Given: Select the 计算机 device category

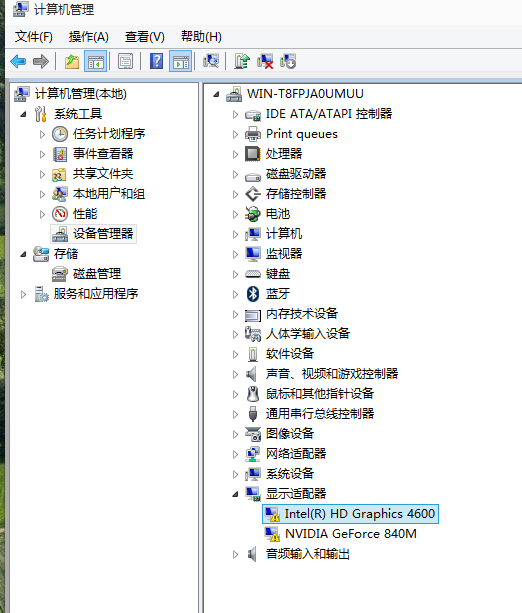Looking at the screenshot, I should [284, 234].
